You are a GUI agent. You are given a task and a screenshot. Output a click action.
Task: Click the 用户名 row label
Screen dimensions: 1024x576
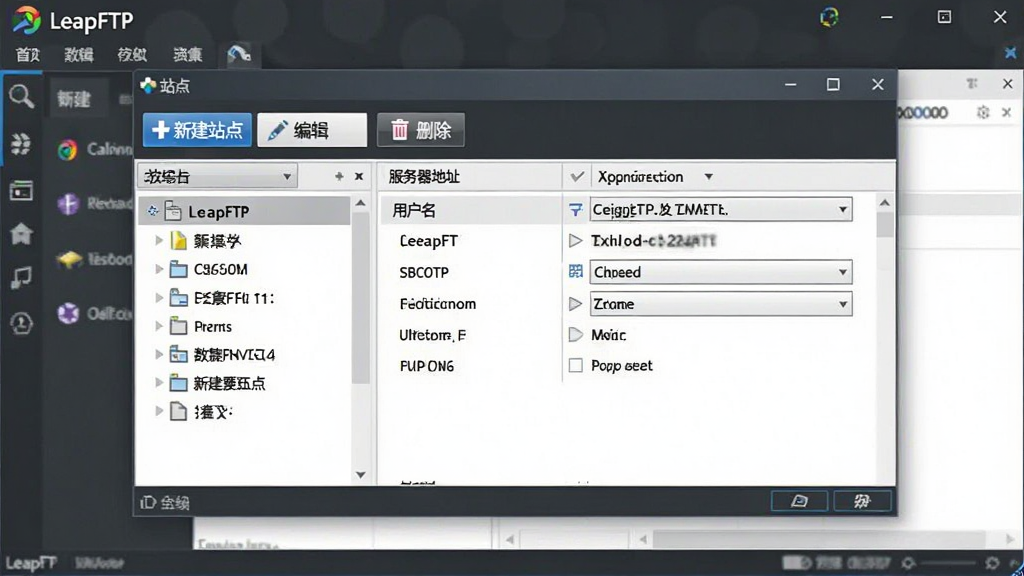coord(414,210)
